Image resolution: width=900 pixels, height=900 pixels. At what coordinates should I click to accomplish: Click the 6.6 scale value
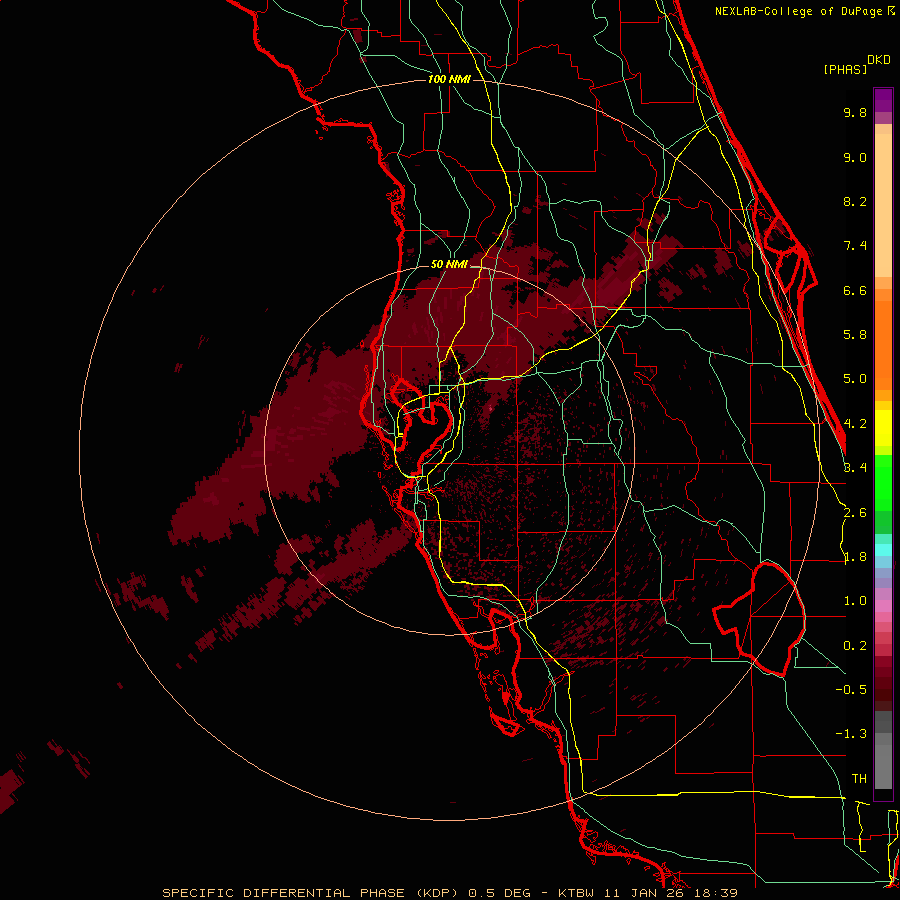855,290
